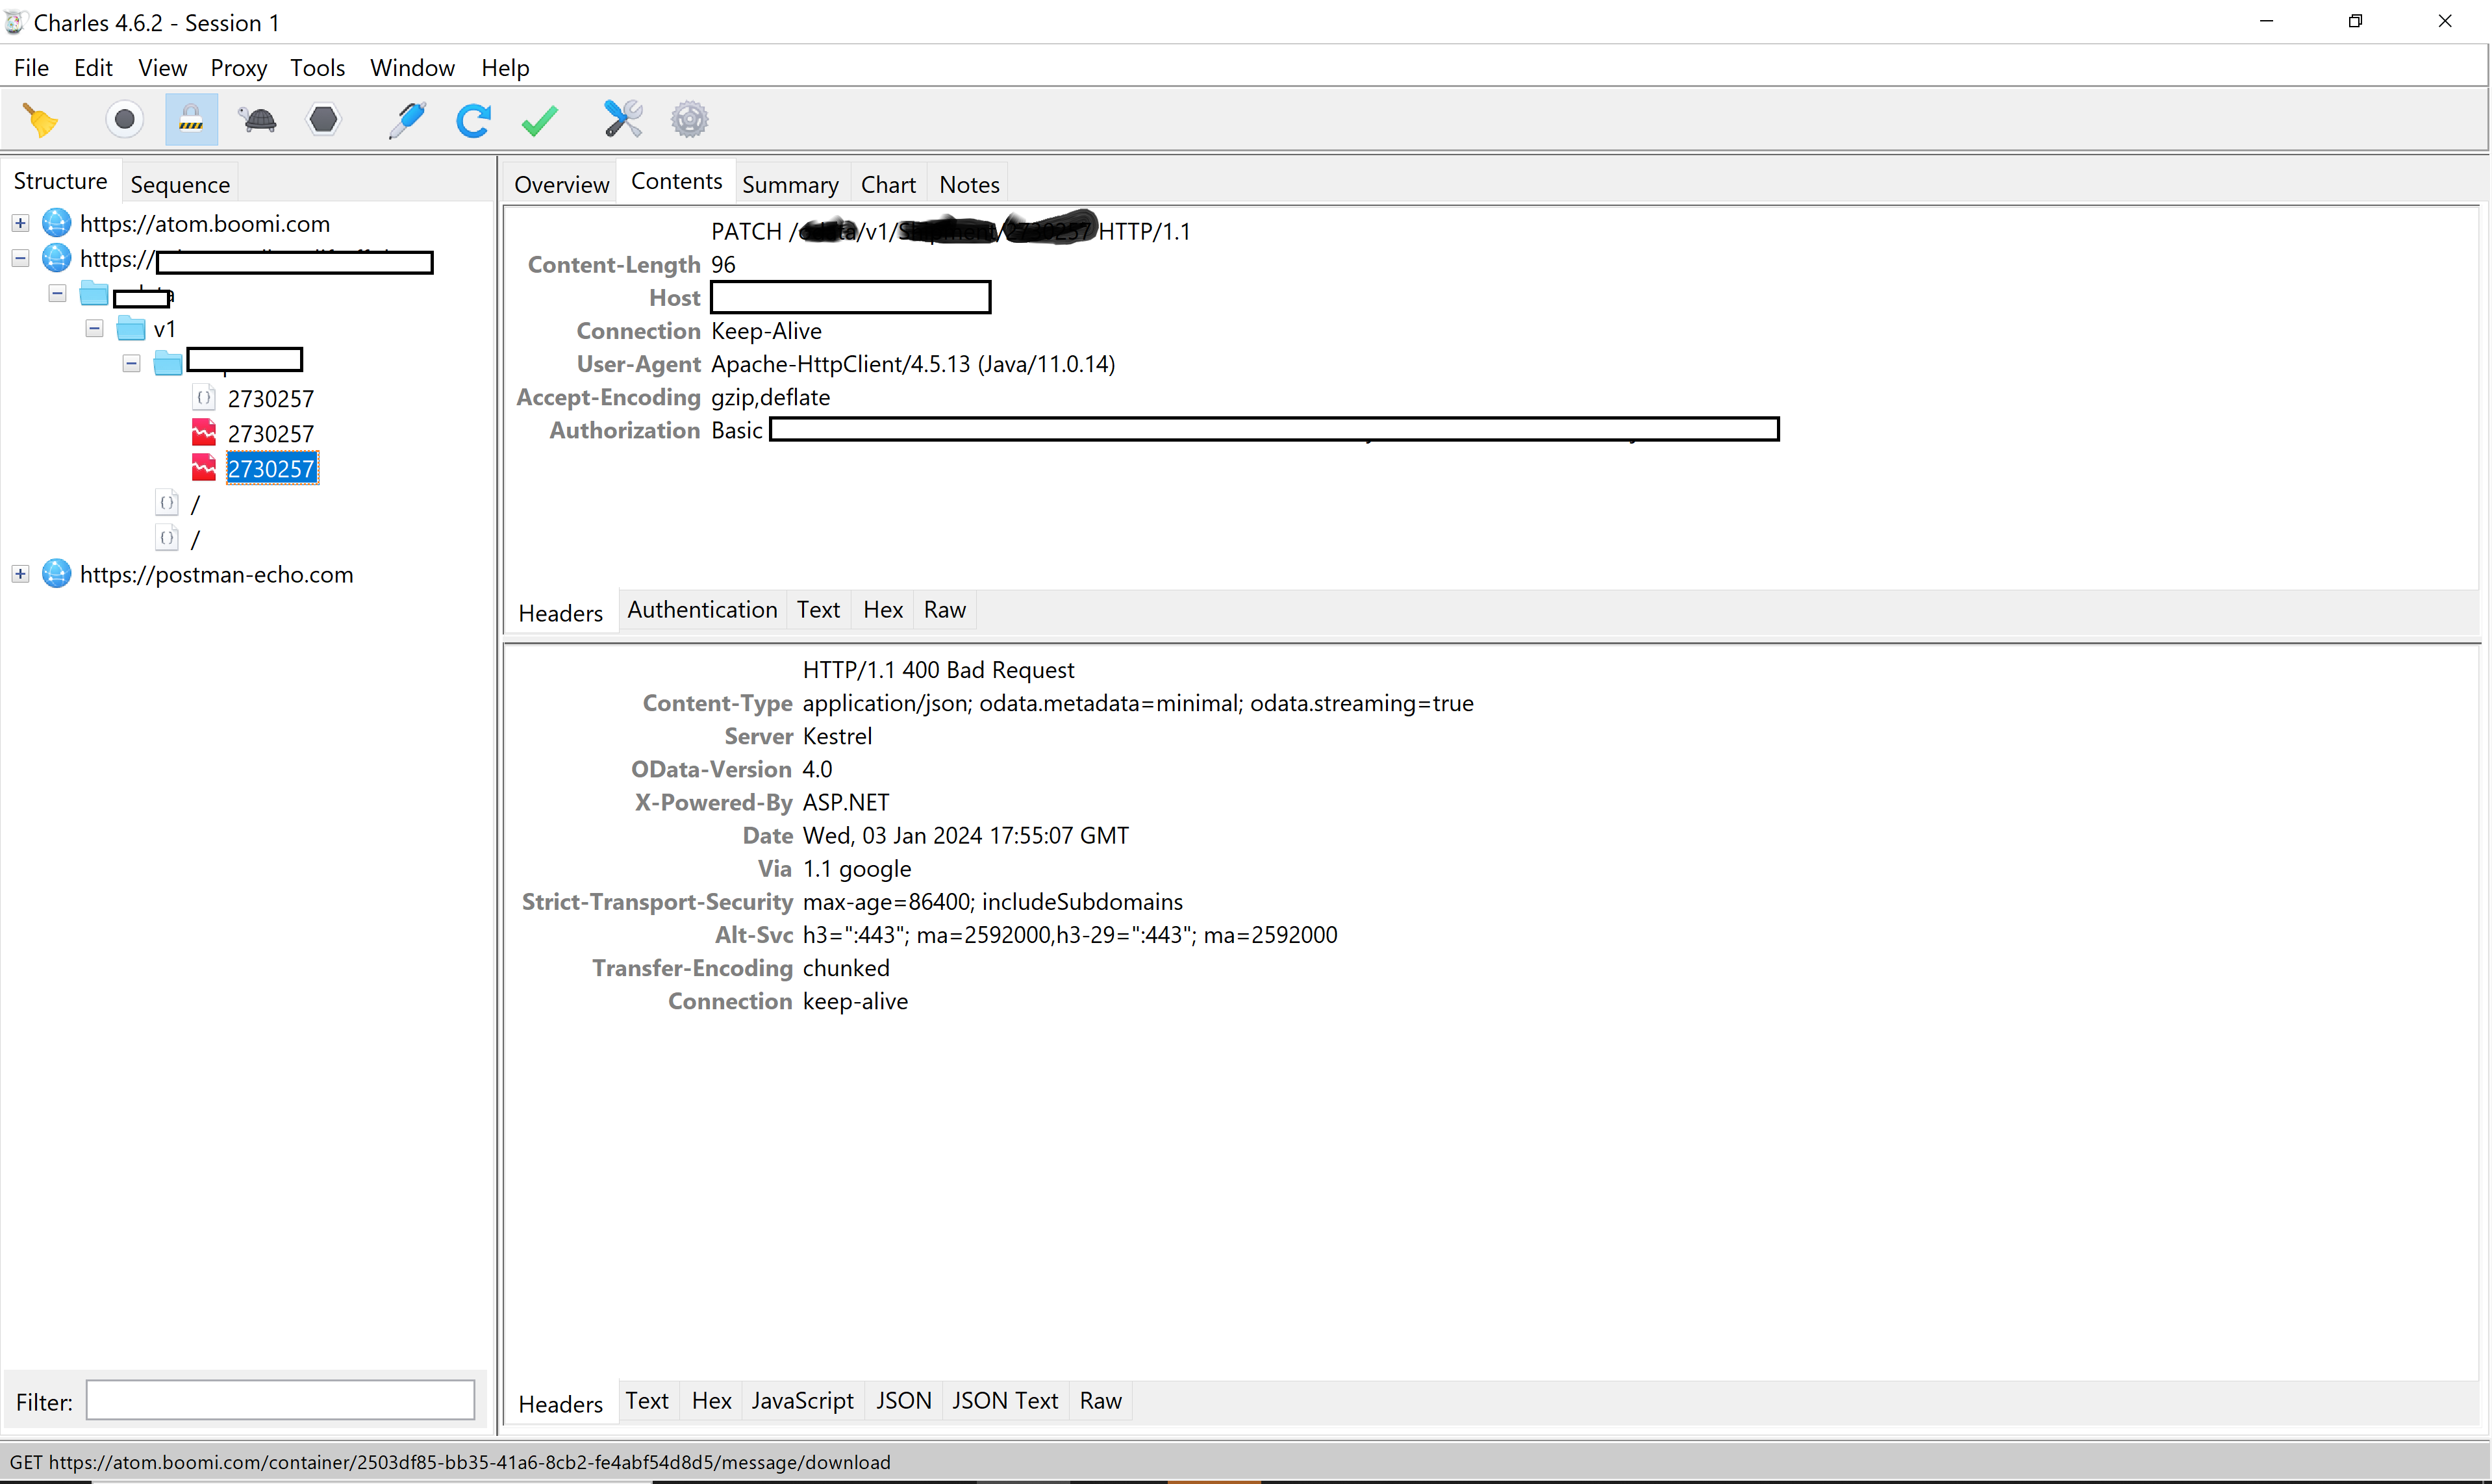
Task: Toggle breakpoints with the hexagon icon
Action: click(x=324, y=119)
